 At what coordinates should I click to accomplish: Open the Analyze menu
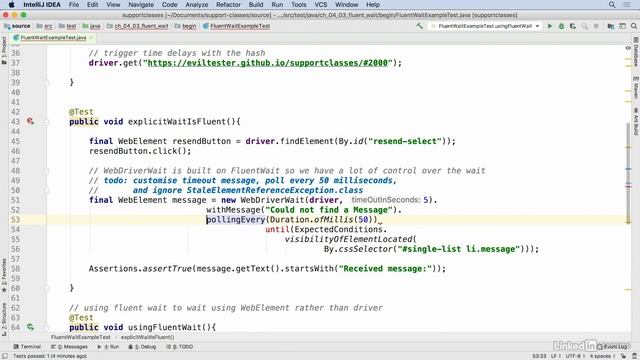[x=197, y=4]
